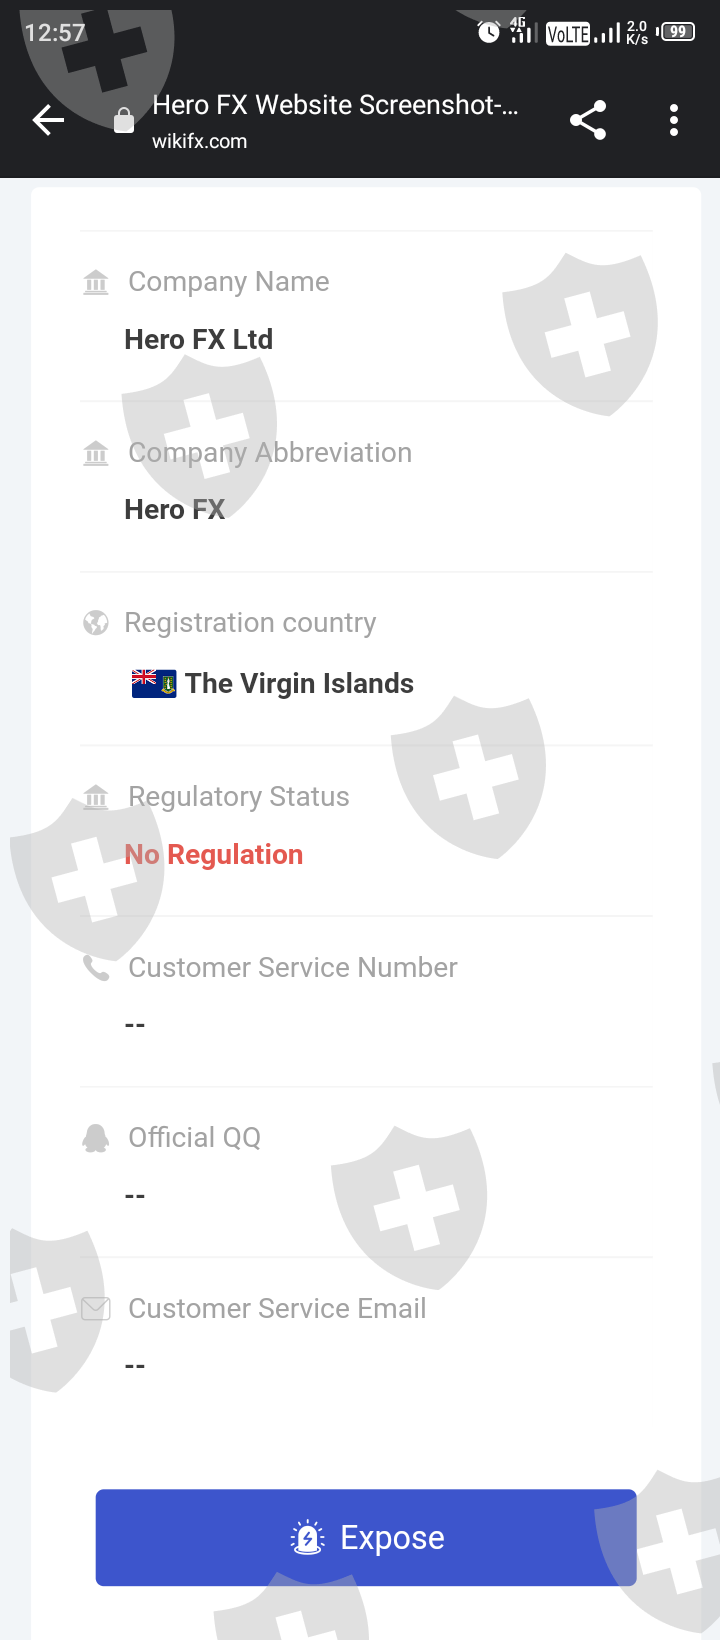The width and height of the screenshot is (720, 1640).
Task: Tap the envelope icon beside Customer Service Email
Action: [96, 1308]
